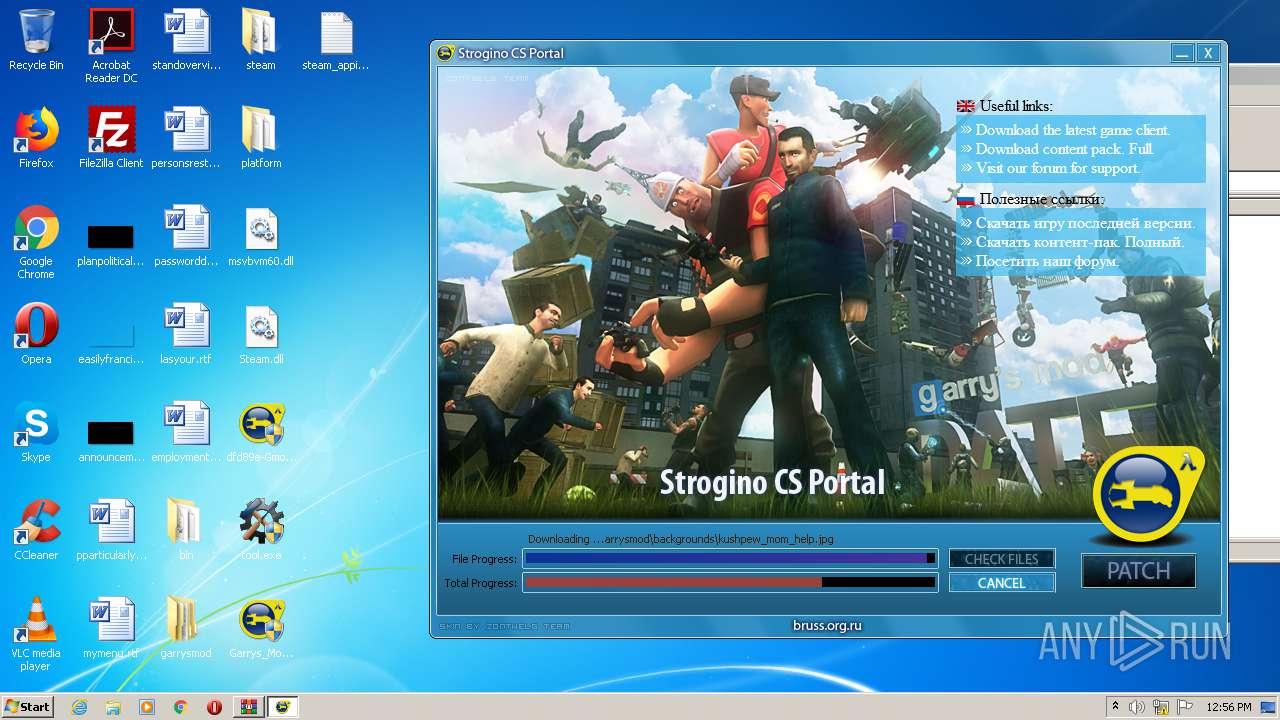
Task: Open the Windows Start menu
Action: click(27, 706)
